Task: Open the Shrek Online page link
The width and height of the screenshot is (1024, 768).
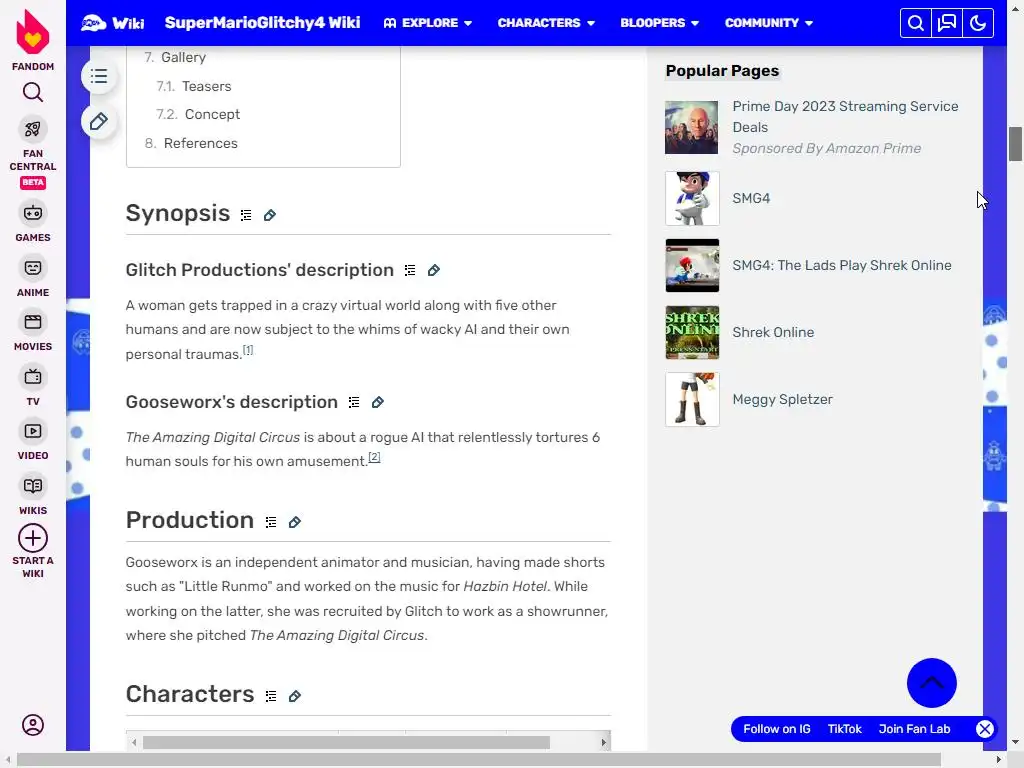Action: (x=773, y=332)
